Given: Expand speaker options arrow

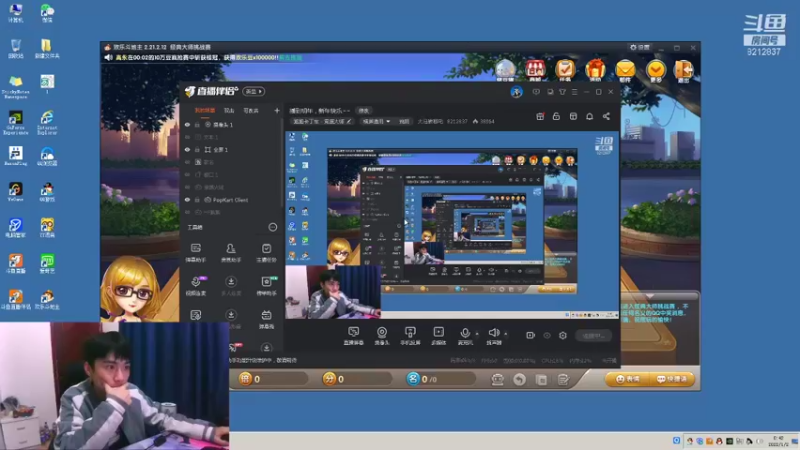Looking at the screenshot, I should coord(506,334).
